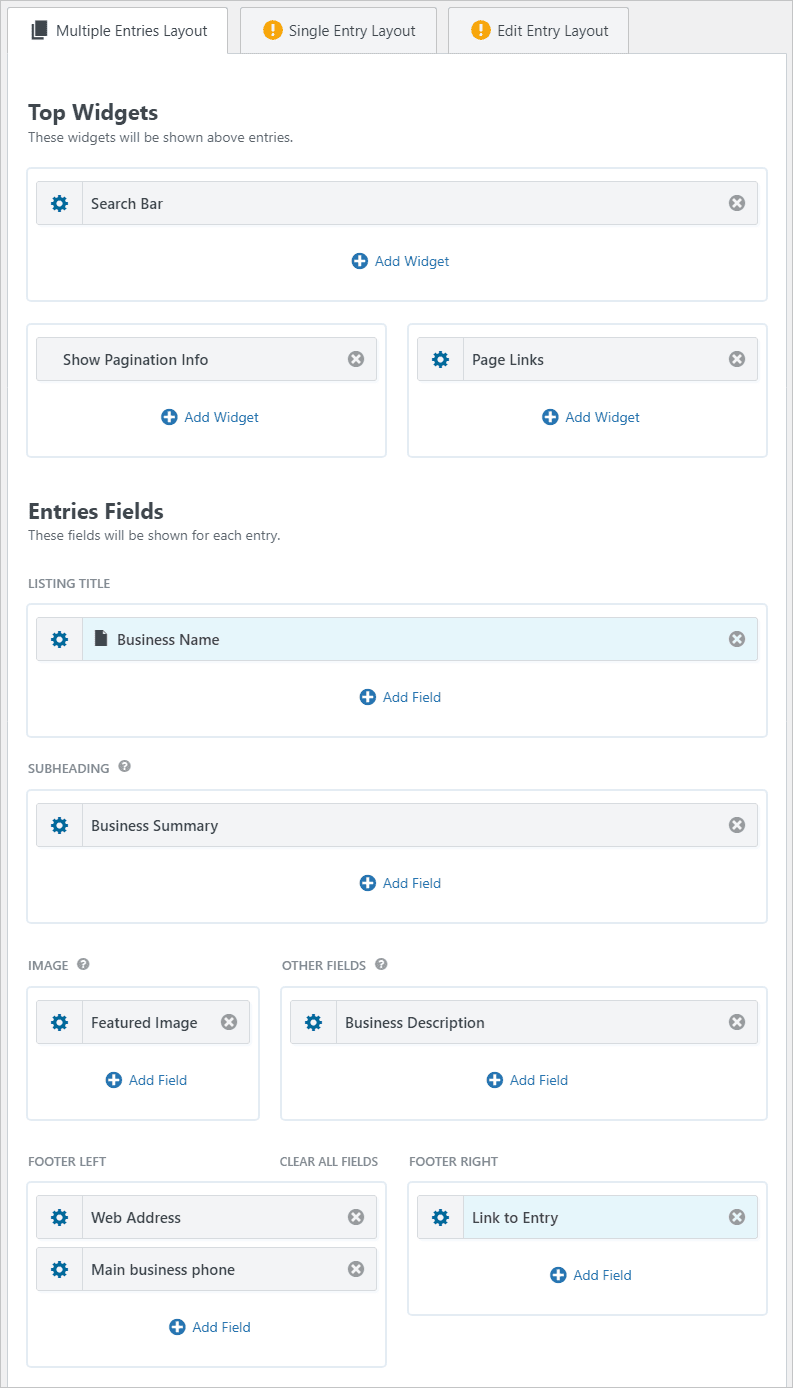Screen dimensions: 793x1388
Task: Add Field in Footer Left section
Action: point(210,1327)
